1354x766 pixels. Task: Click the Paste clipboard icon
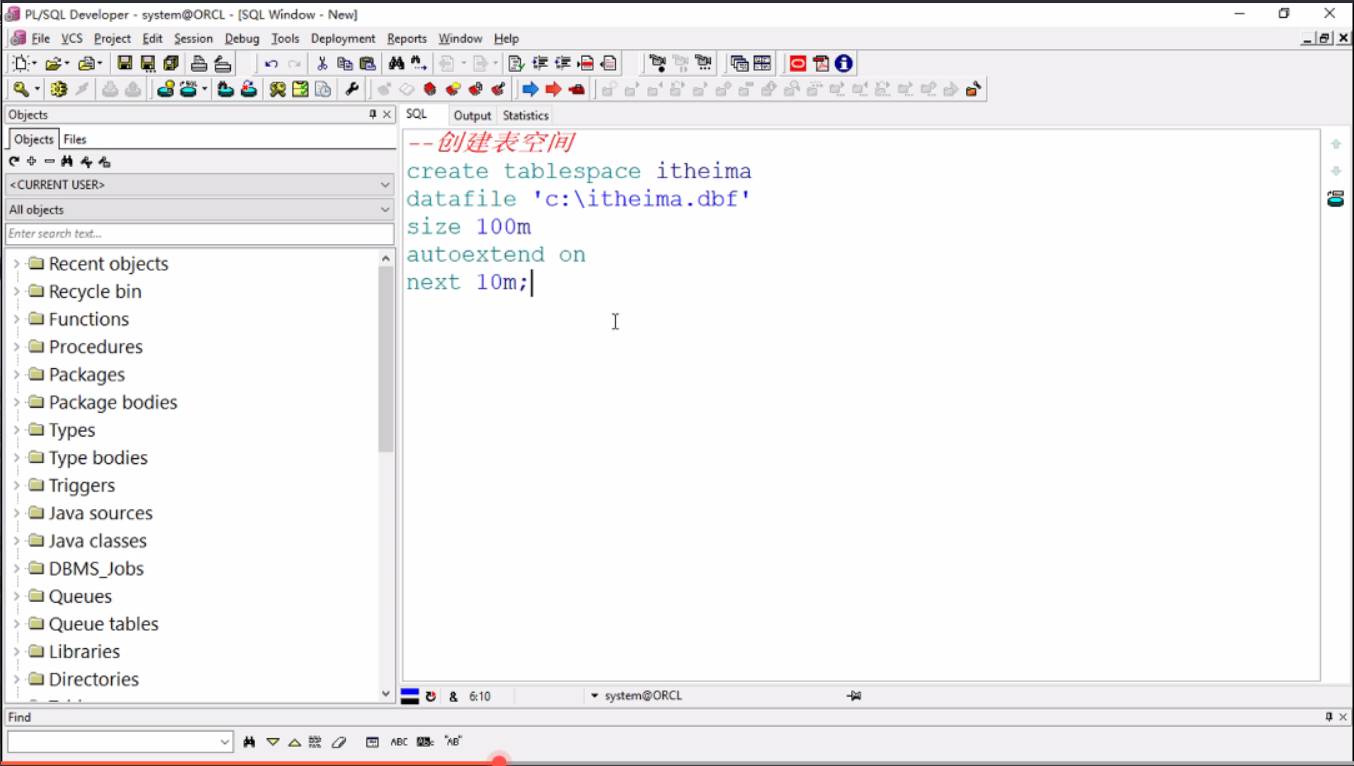coord(368,63)
